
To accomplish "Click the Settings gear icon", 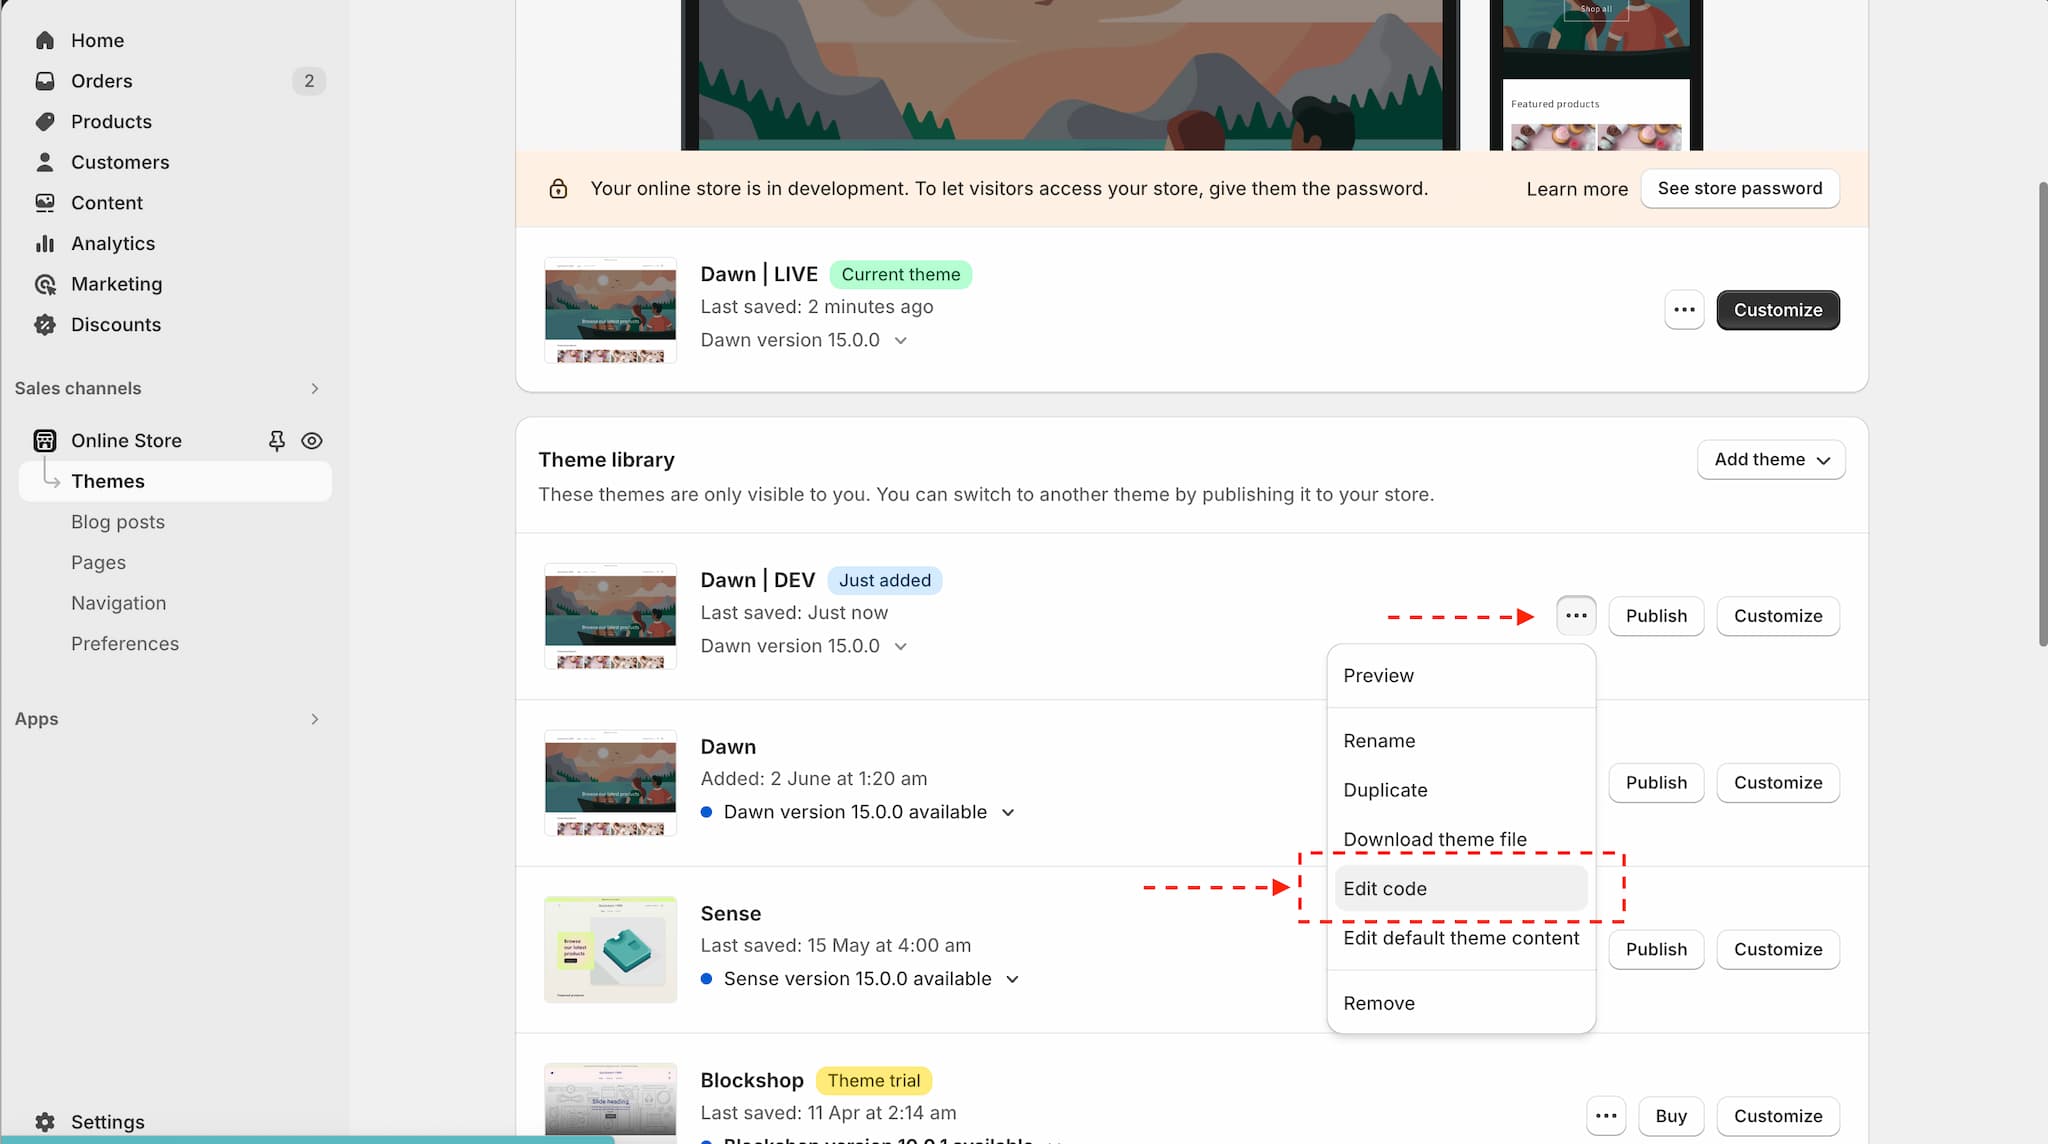I will pyautogui.click(x=44, y=1122).
